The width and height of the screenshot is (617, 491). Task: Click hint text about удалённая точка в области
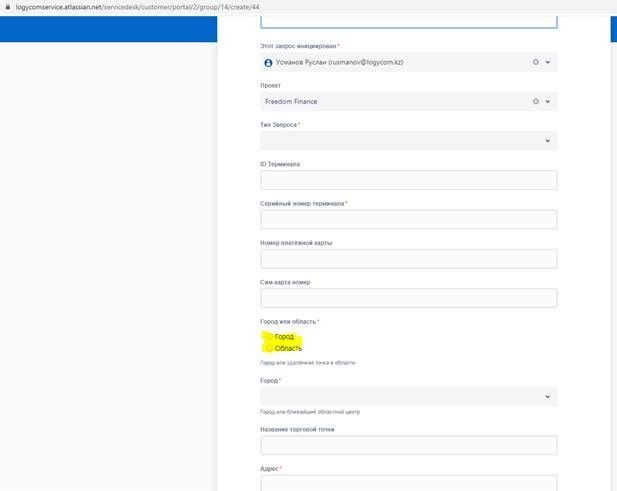point(308,363)
